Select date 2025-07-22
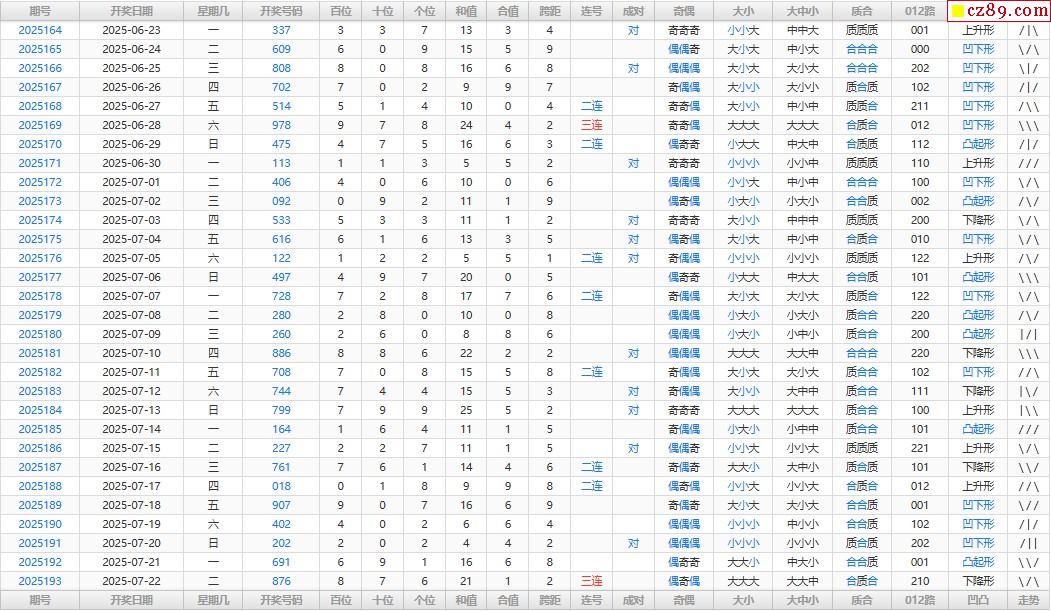The image size is (1051, 611). [131, 582]
